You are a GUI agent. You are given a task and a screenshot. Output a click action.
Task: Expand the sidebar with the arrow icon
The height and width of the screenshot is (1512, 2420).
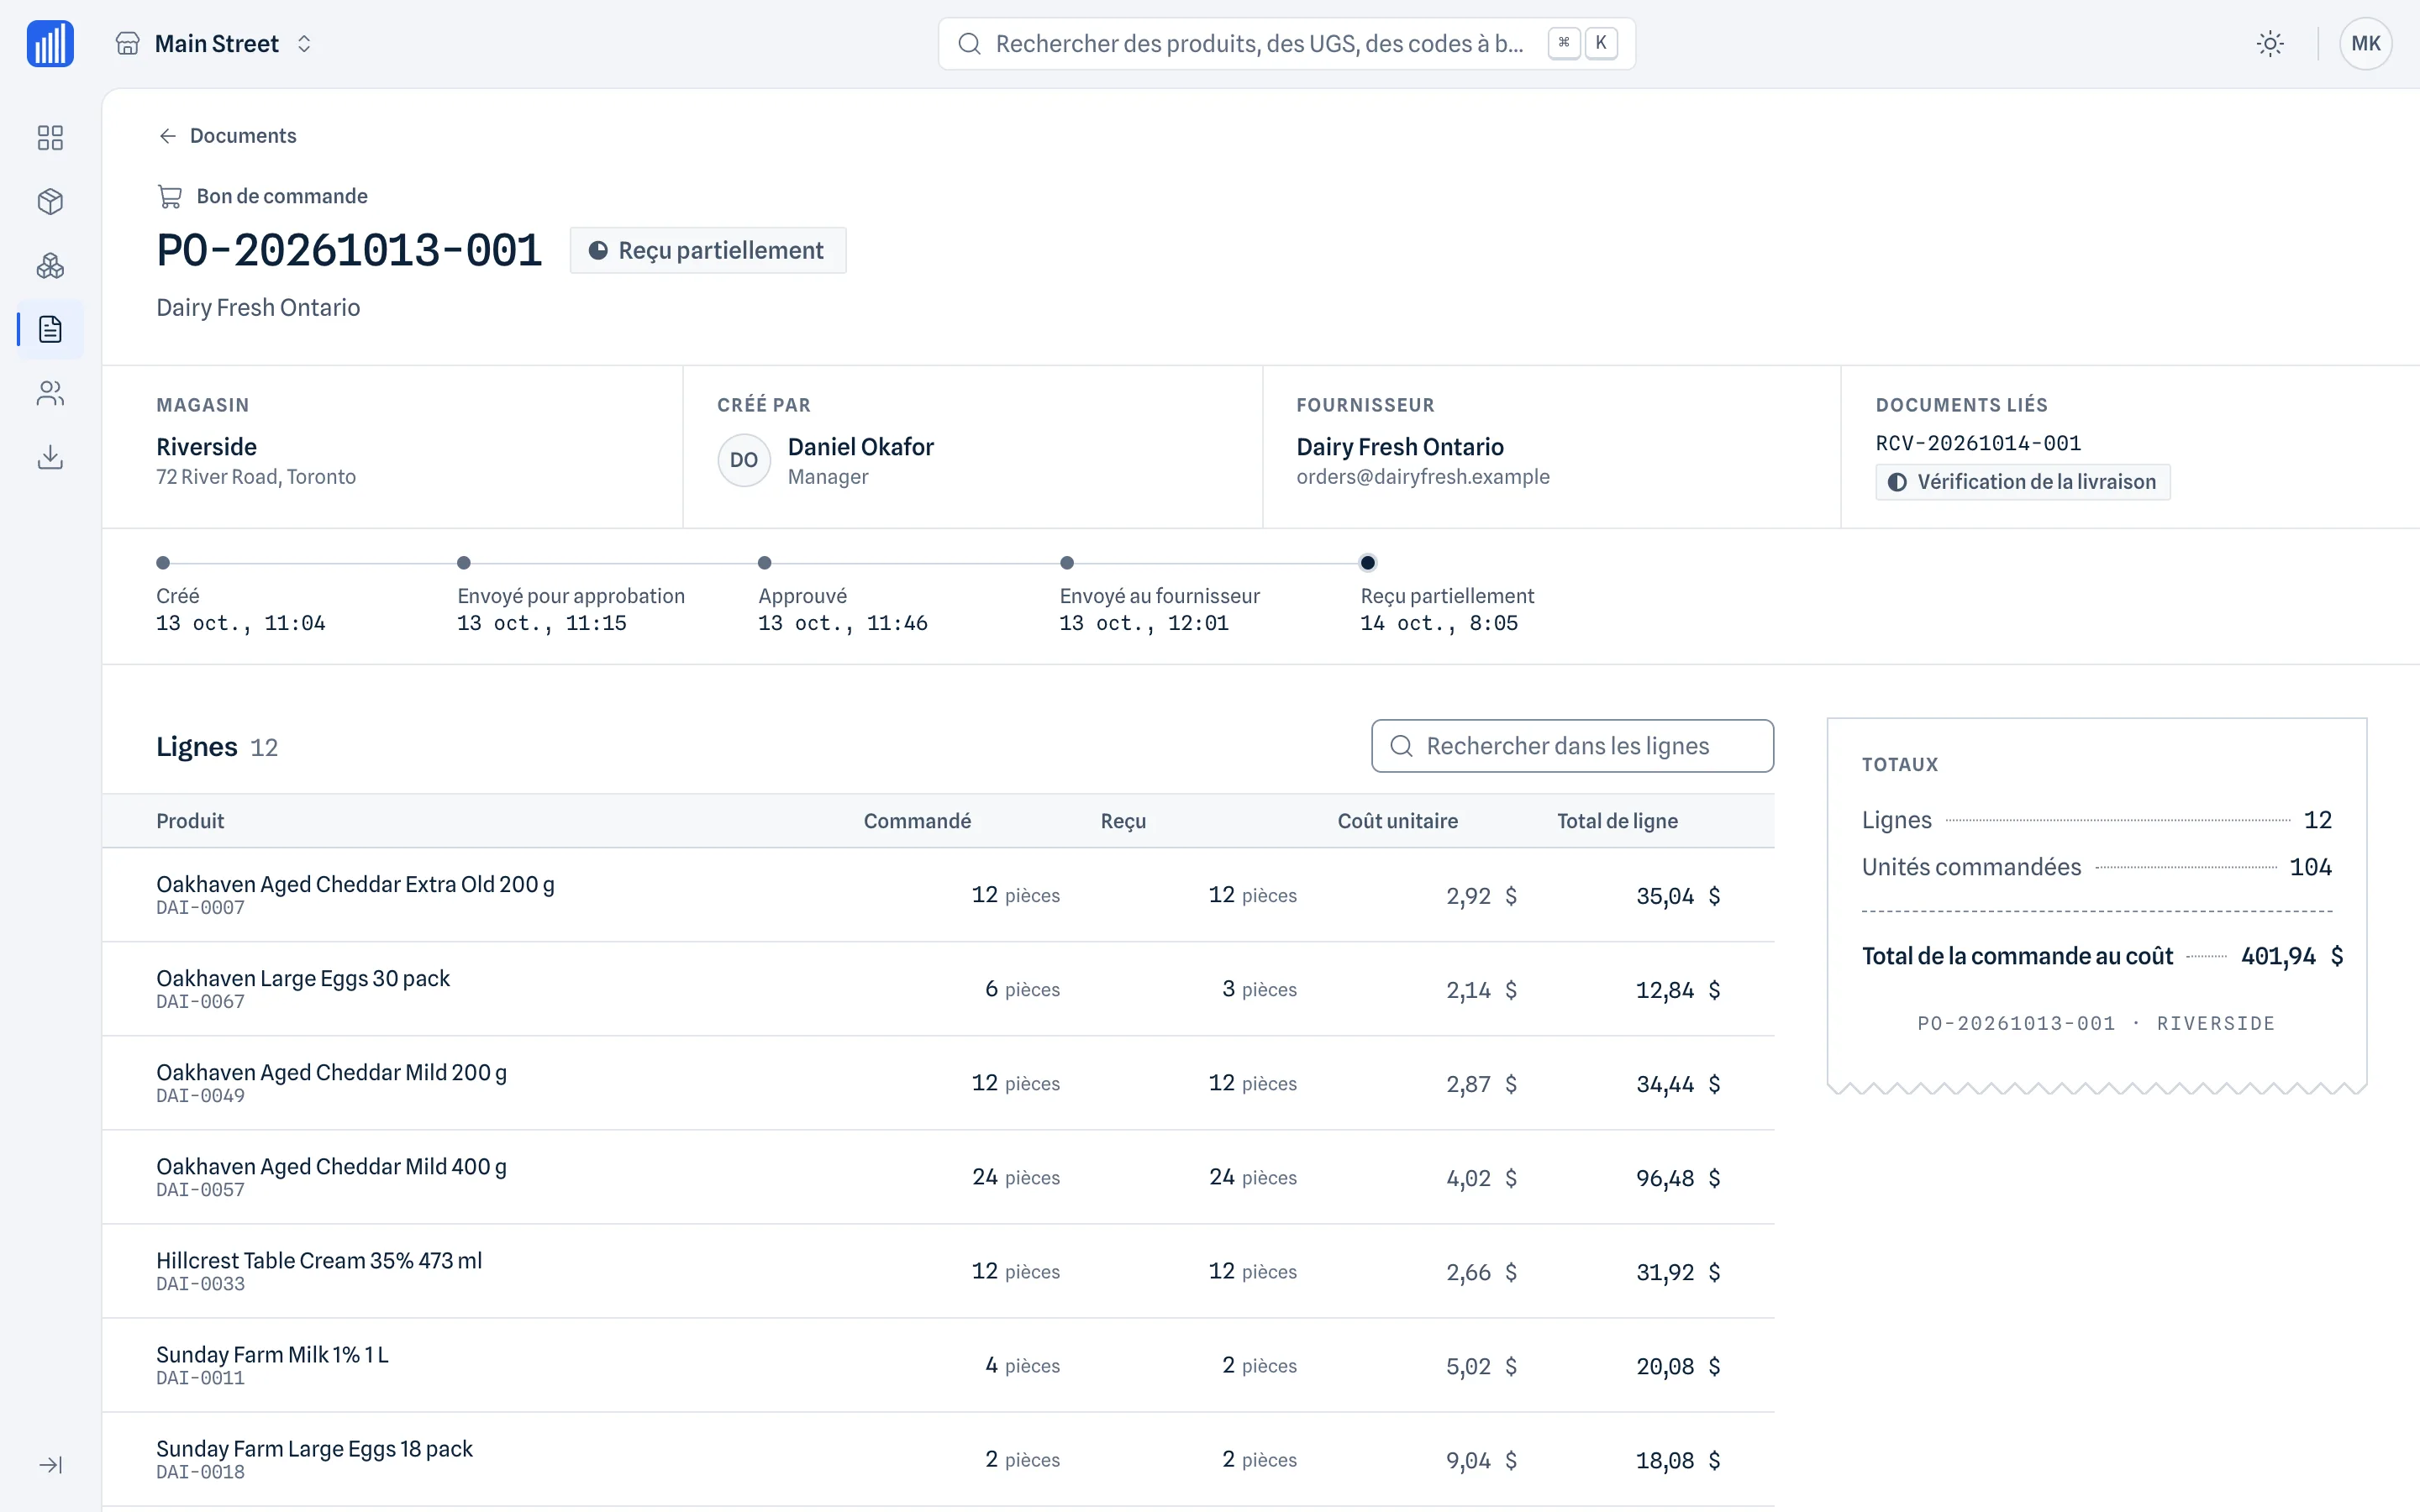tap(50, 1465)
